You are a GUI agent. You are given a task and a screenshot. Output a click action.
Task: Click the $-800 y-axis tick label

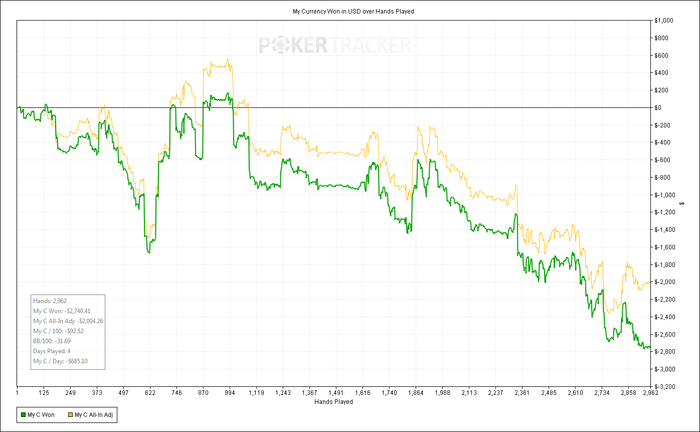662,177
